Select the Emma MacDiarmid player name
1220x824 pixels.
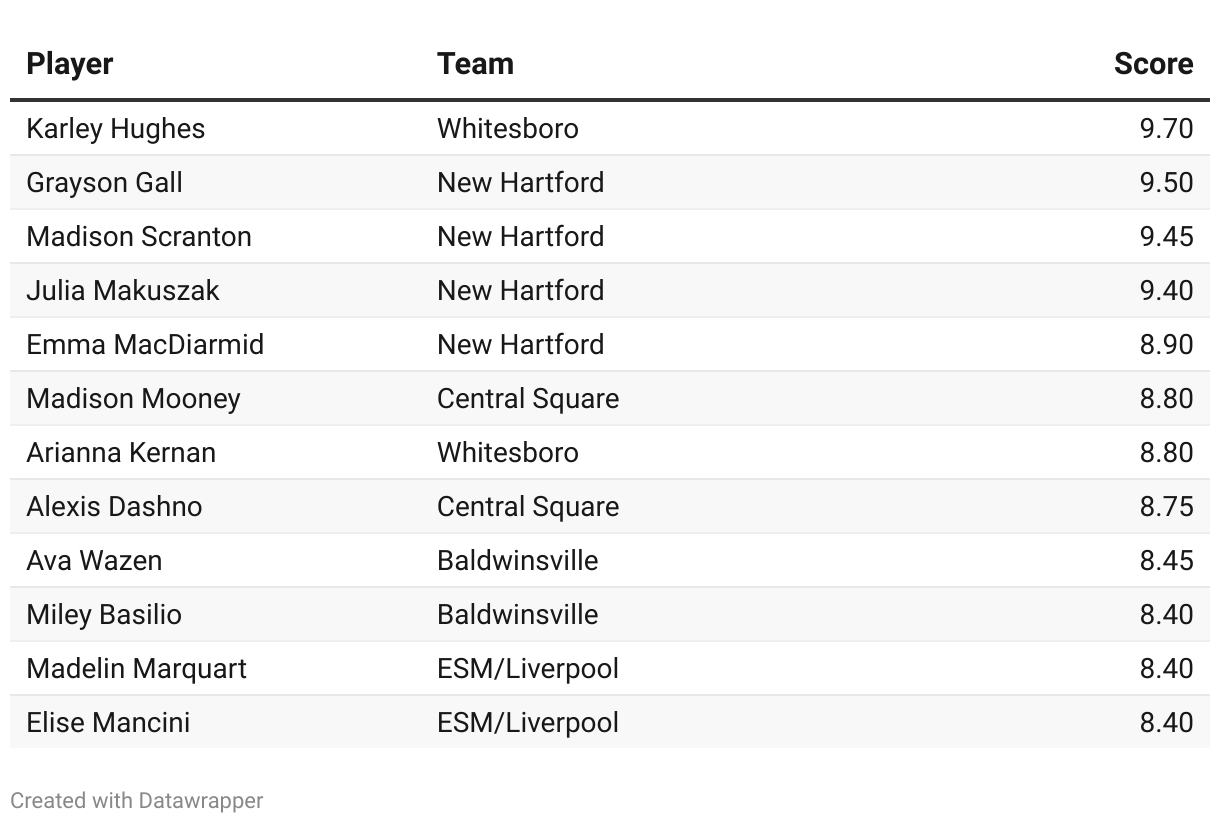coord(145,345)
